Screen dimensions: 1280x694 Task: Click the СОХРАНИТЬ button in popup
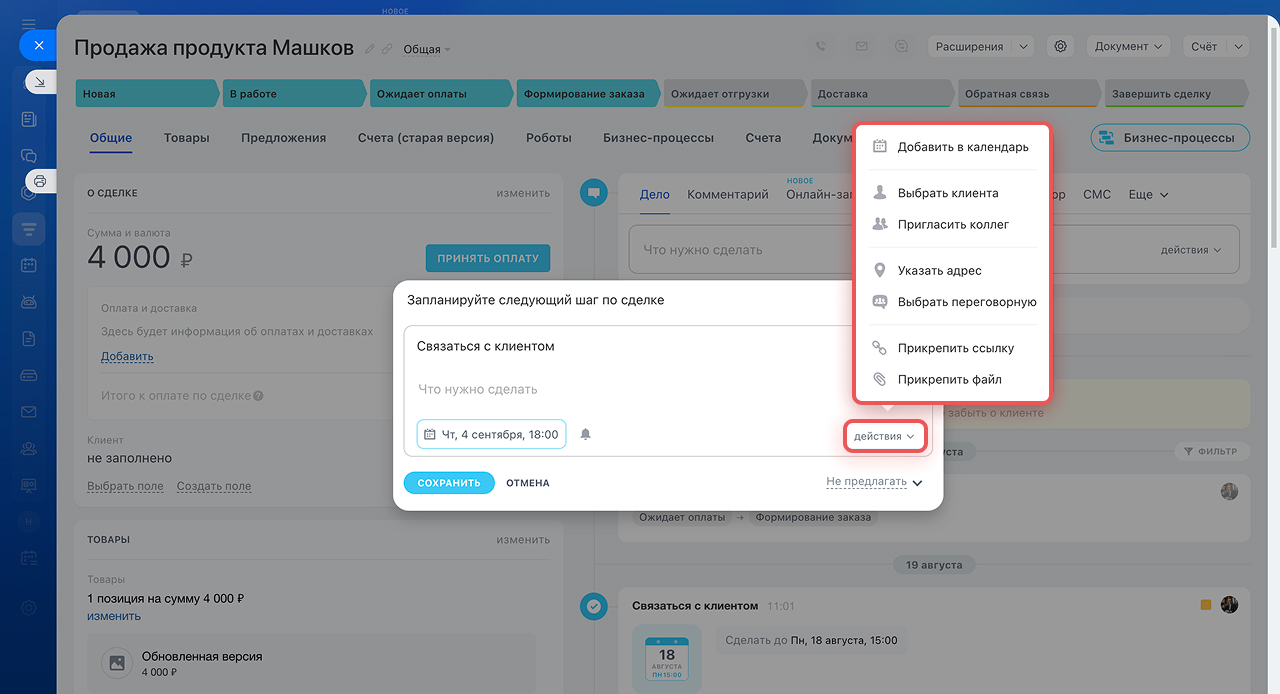(x=449, y=483)
